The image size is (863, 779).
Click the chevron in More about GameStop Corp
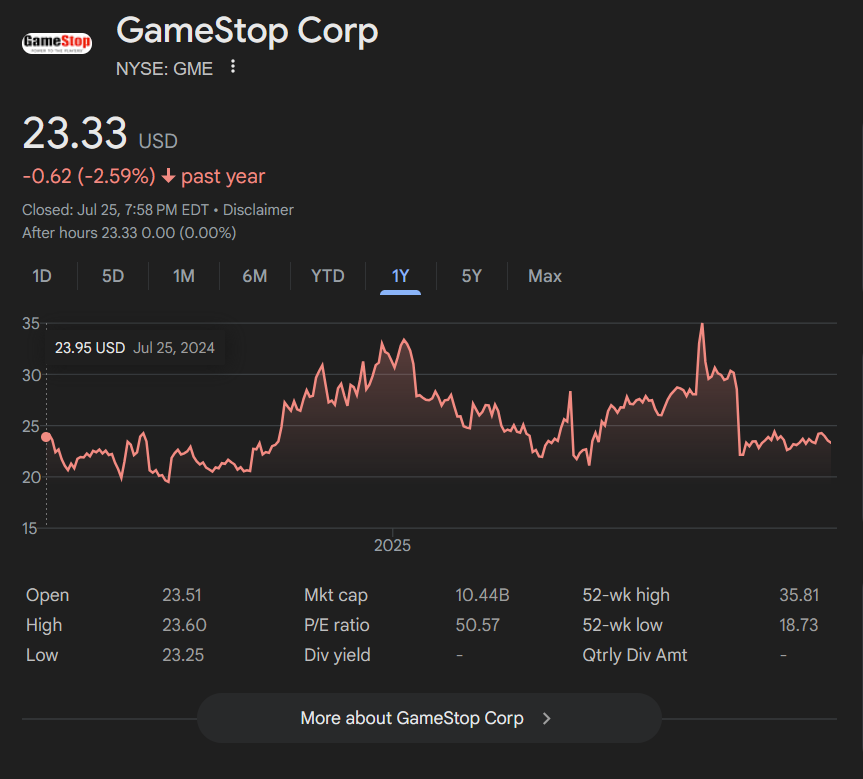pos(546,718)
